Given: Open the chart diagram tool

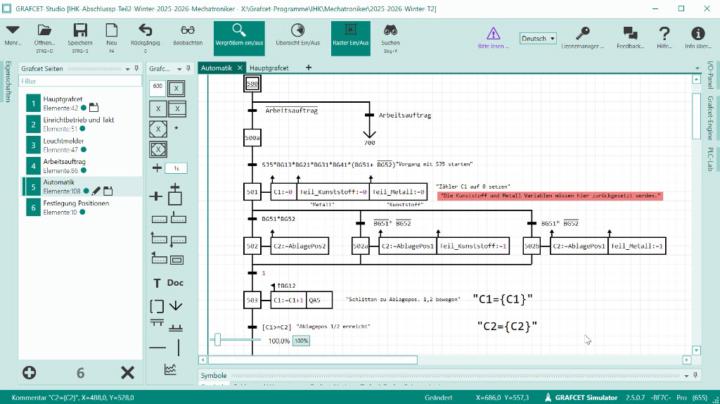Looking at the screenshot, I should (x=170, y=369).
